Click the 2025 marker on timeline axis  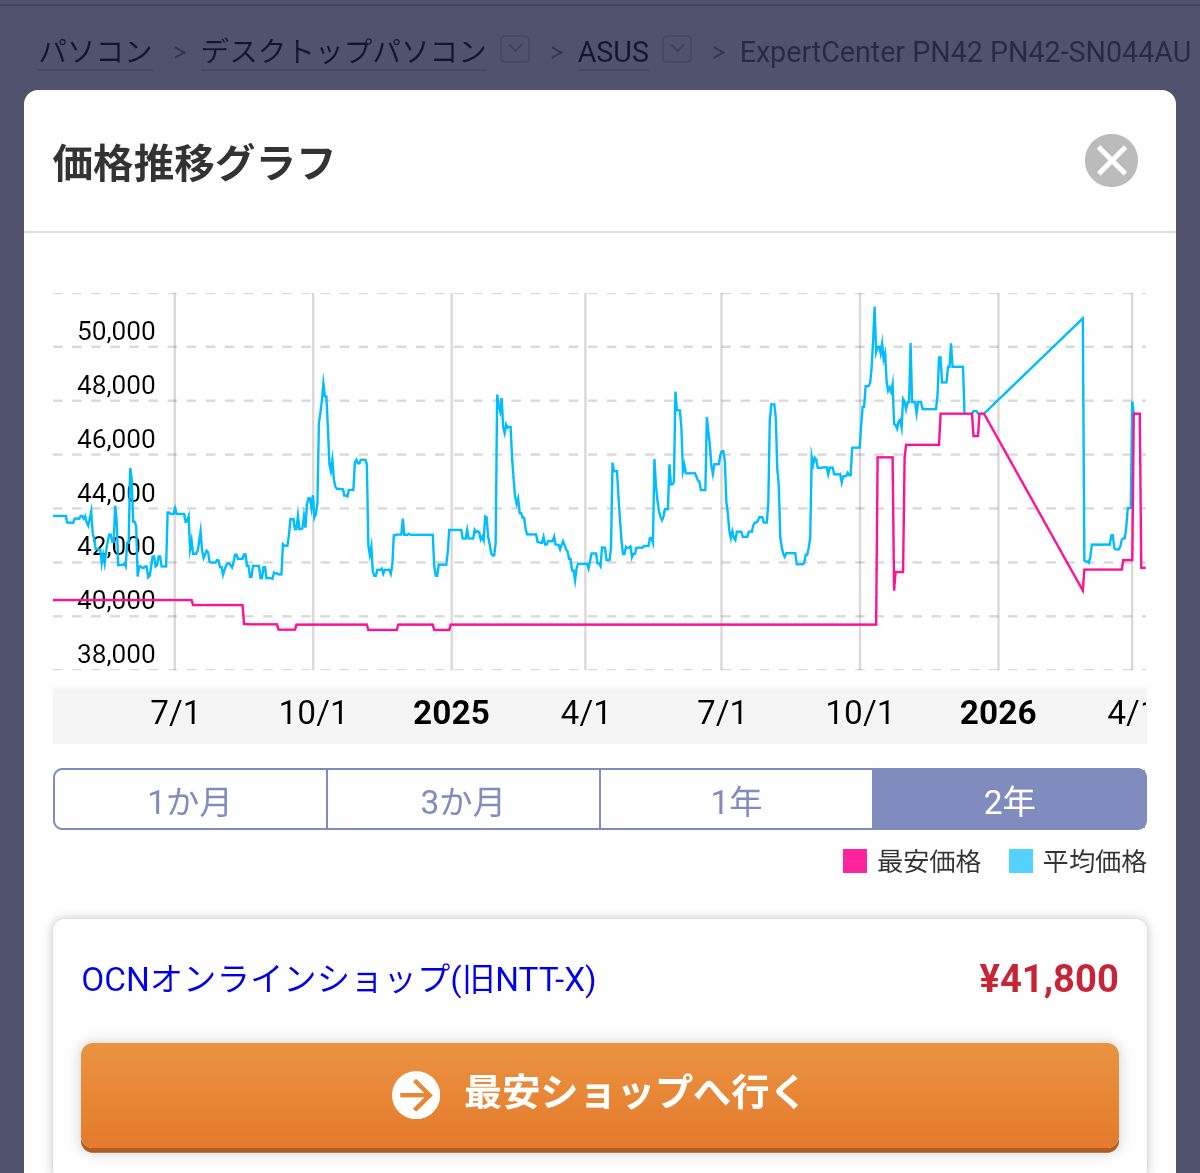451,713
